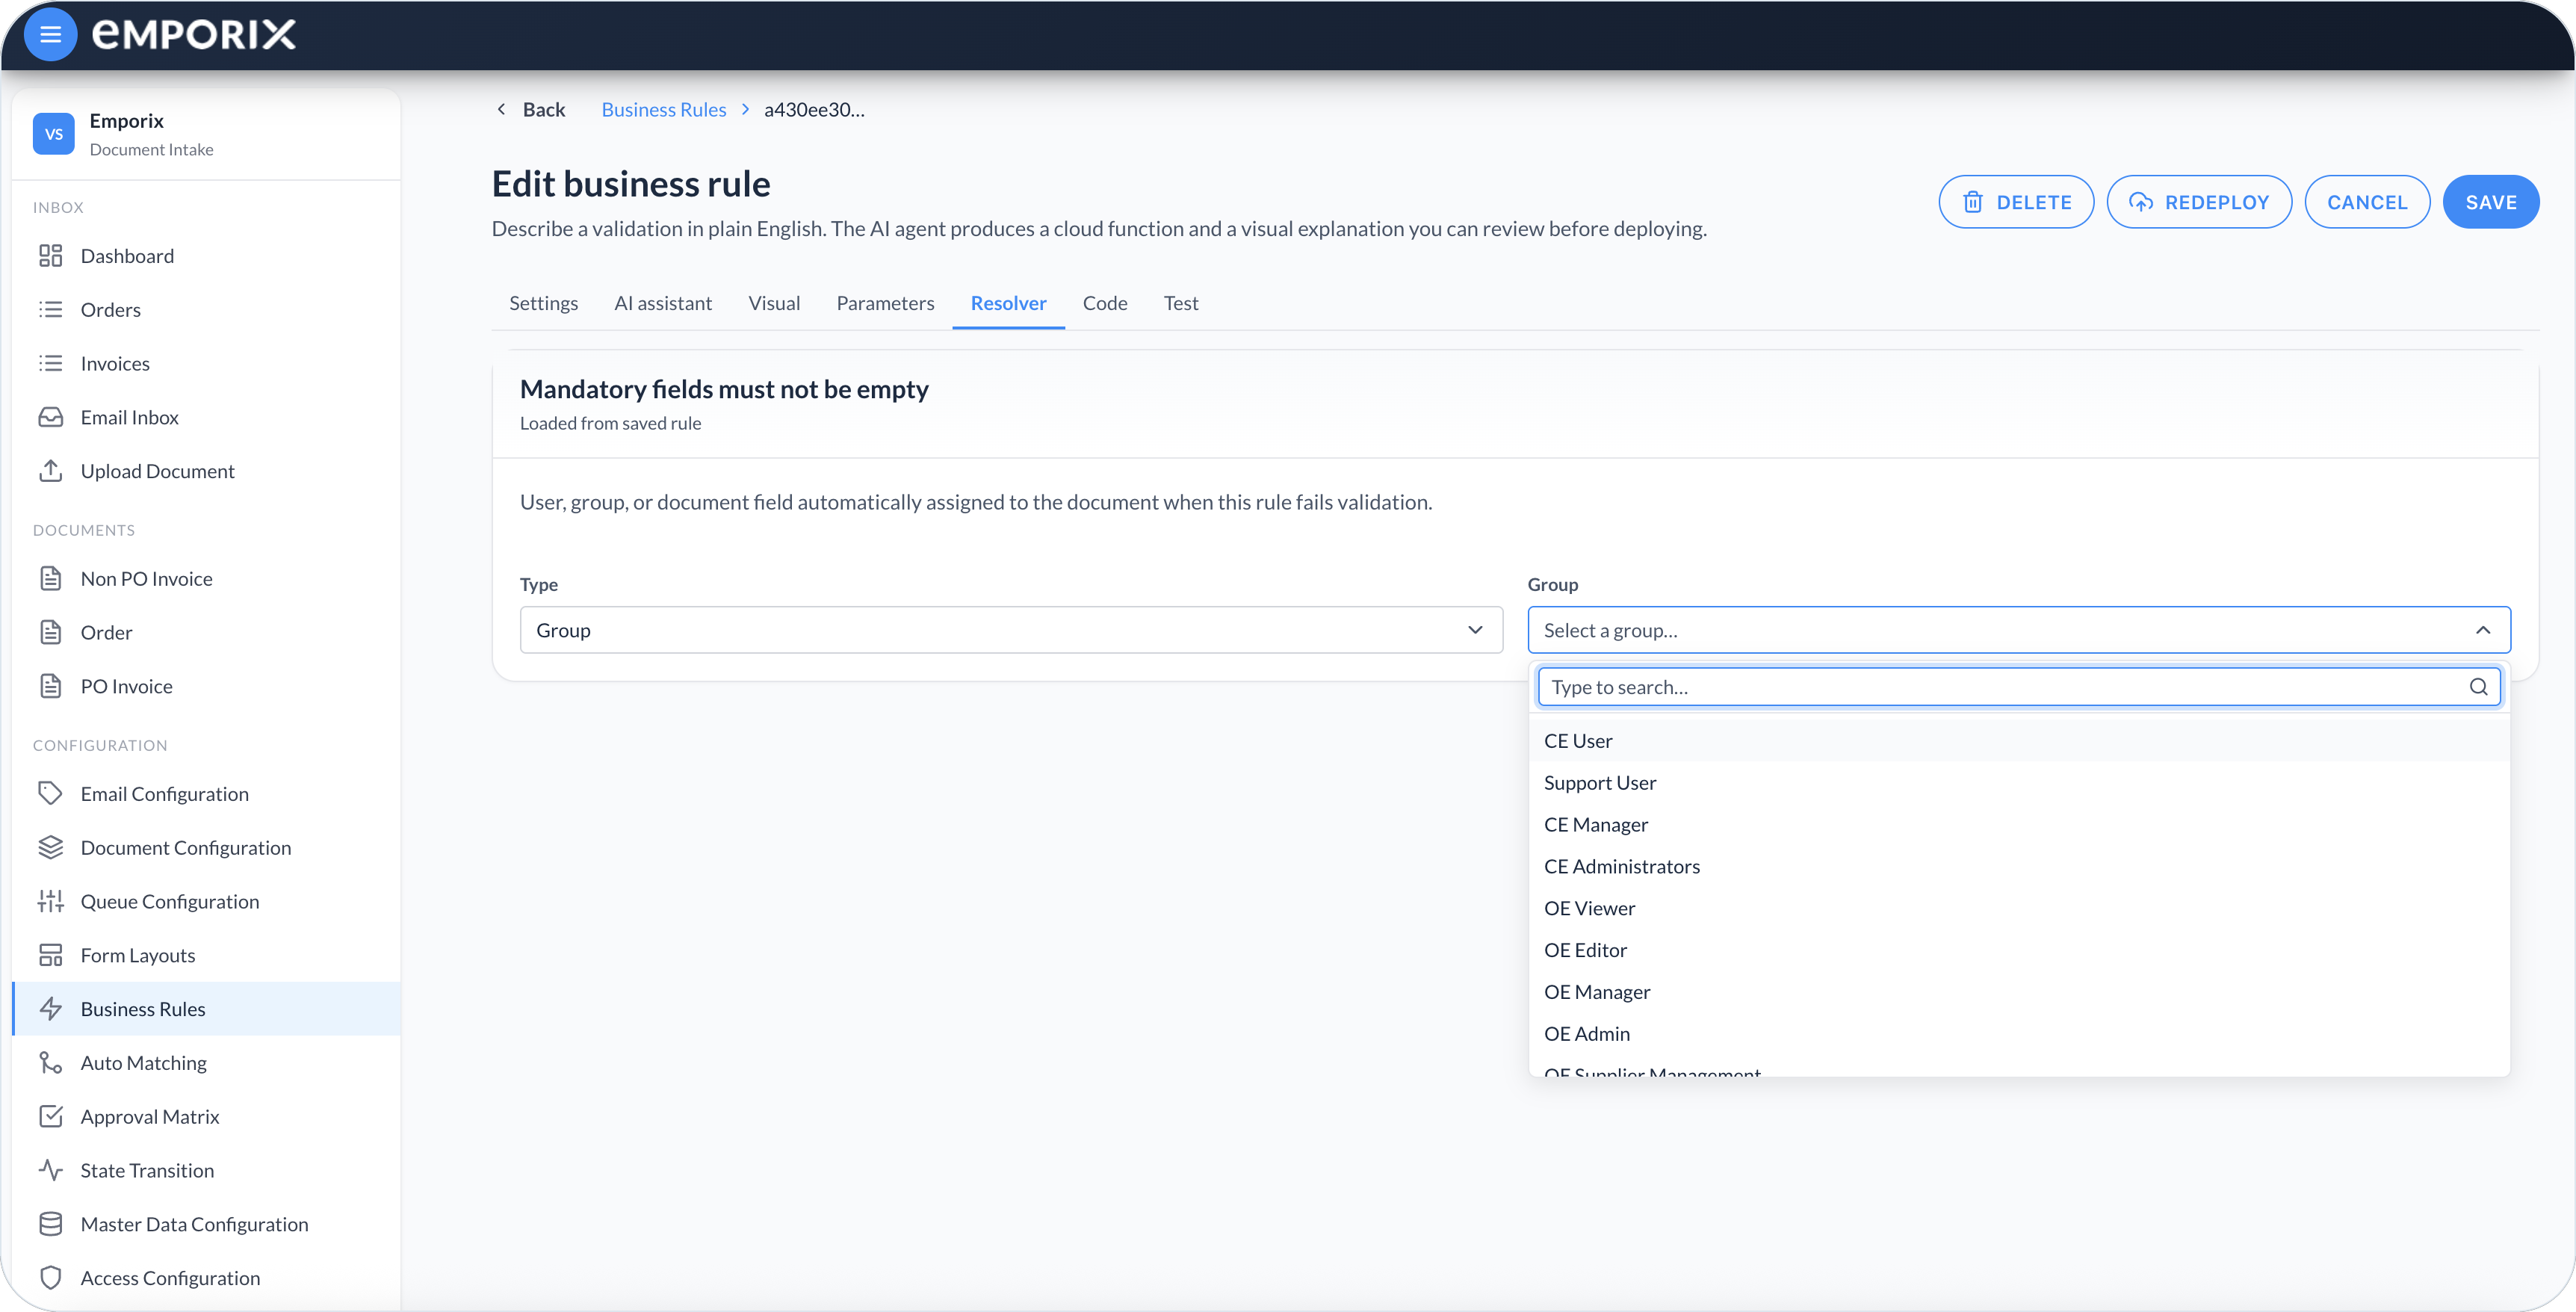Choose OE Manager from the group list

click(x=2019, y=992)
